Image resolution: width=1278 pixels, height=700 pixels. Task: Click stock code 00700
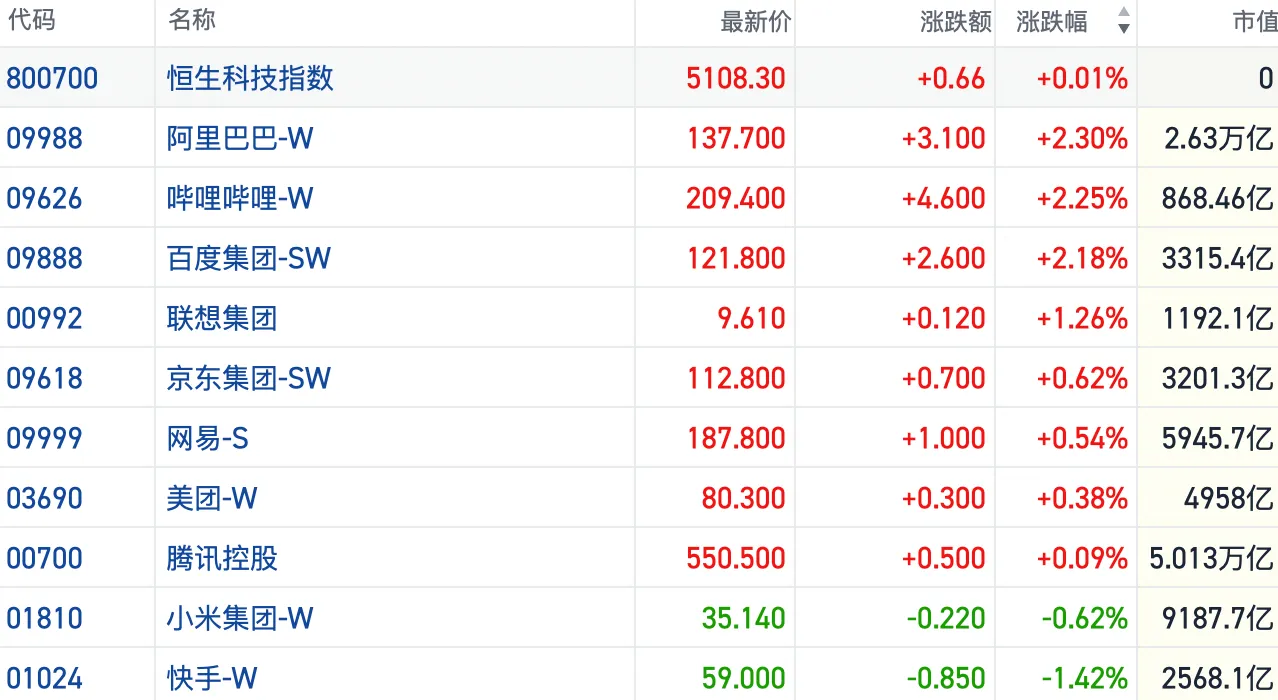point(44,558)
